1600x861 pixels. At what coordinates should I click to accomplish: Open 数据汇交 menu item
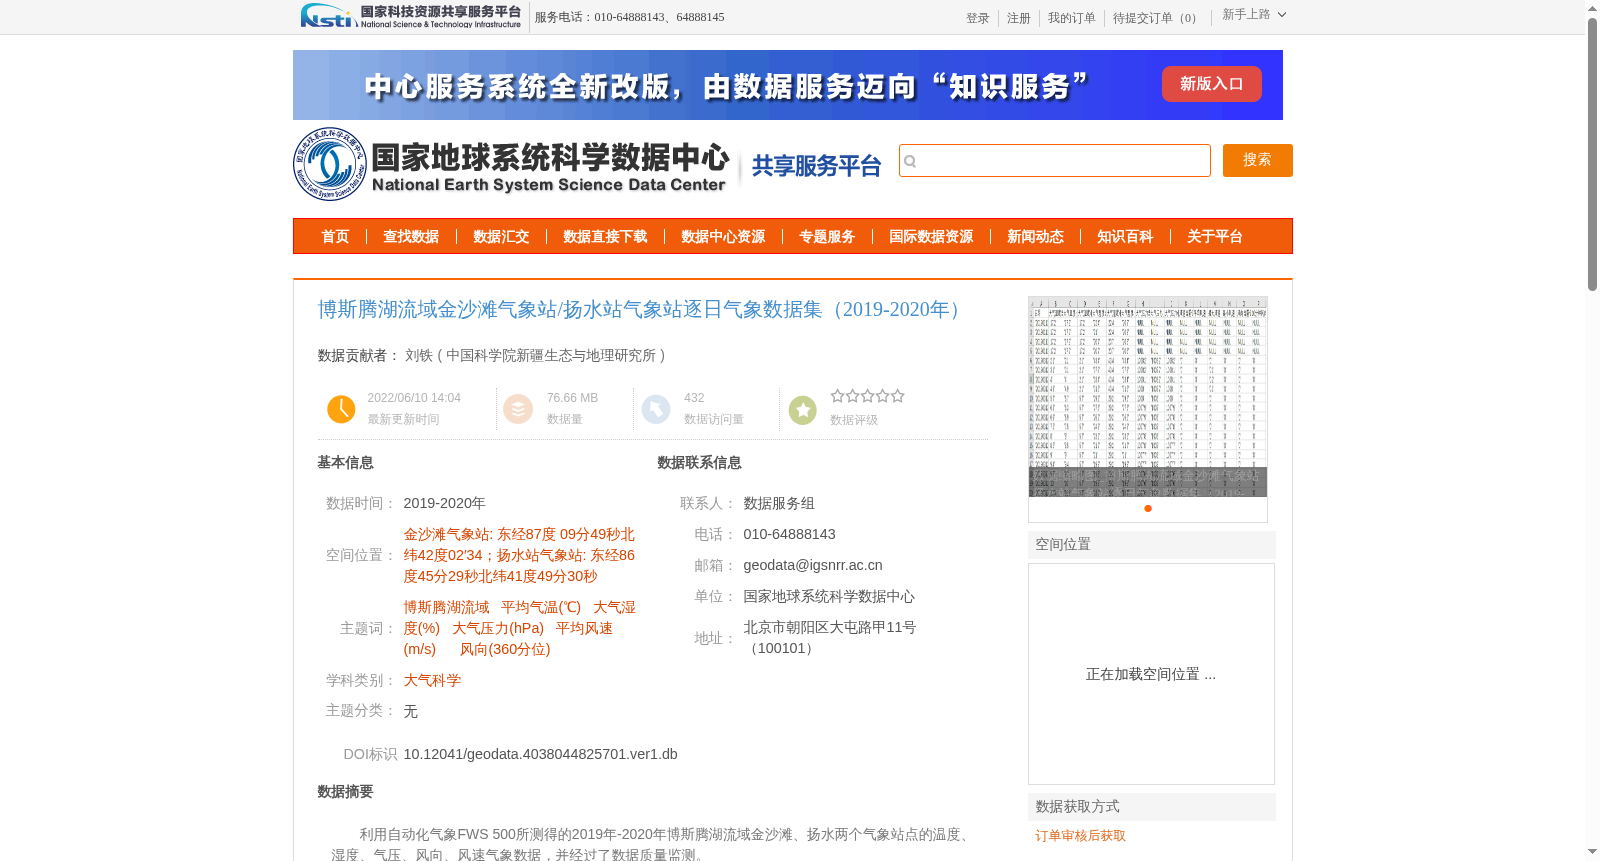click(x=501, y=236)
